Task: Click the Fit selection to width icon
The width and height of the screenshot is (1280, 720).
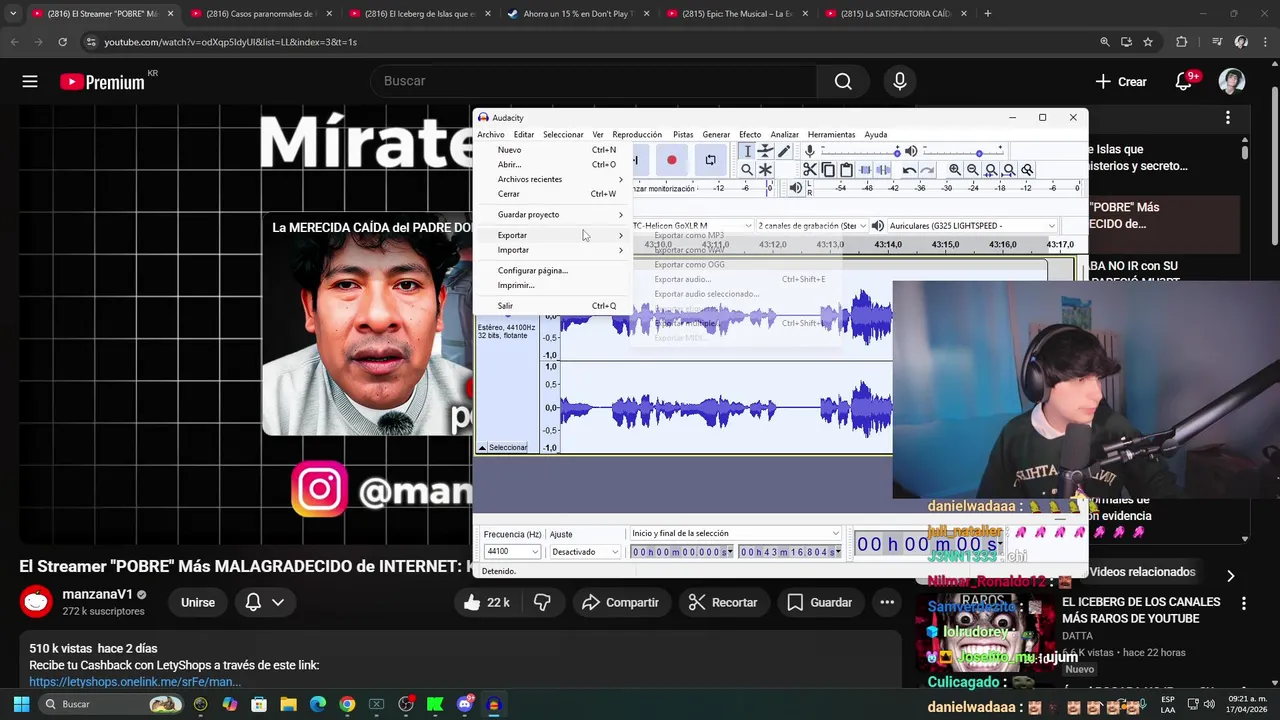Action: click(991, 170)
